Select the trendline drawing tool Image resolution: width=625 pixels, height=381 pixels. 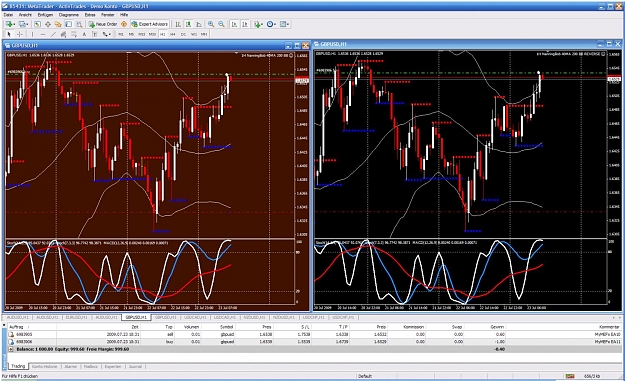click(53, 34)
